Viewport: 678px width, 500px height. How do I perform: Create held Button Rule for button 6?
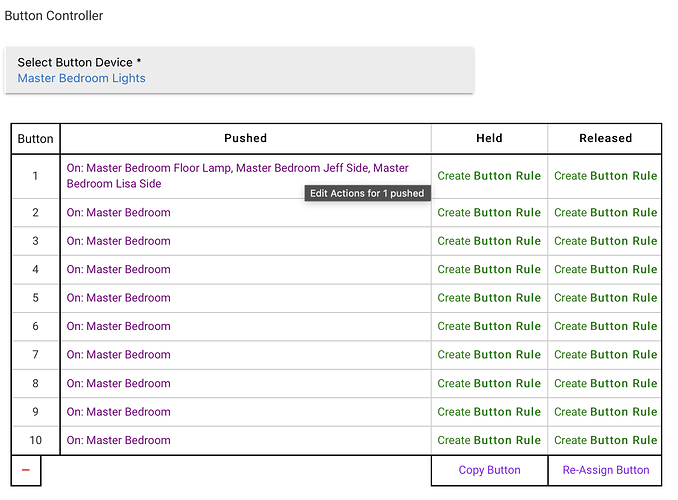(x=489, y=327)
